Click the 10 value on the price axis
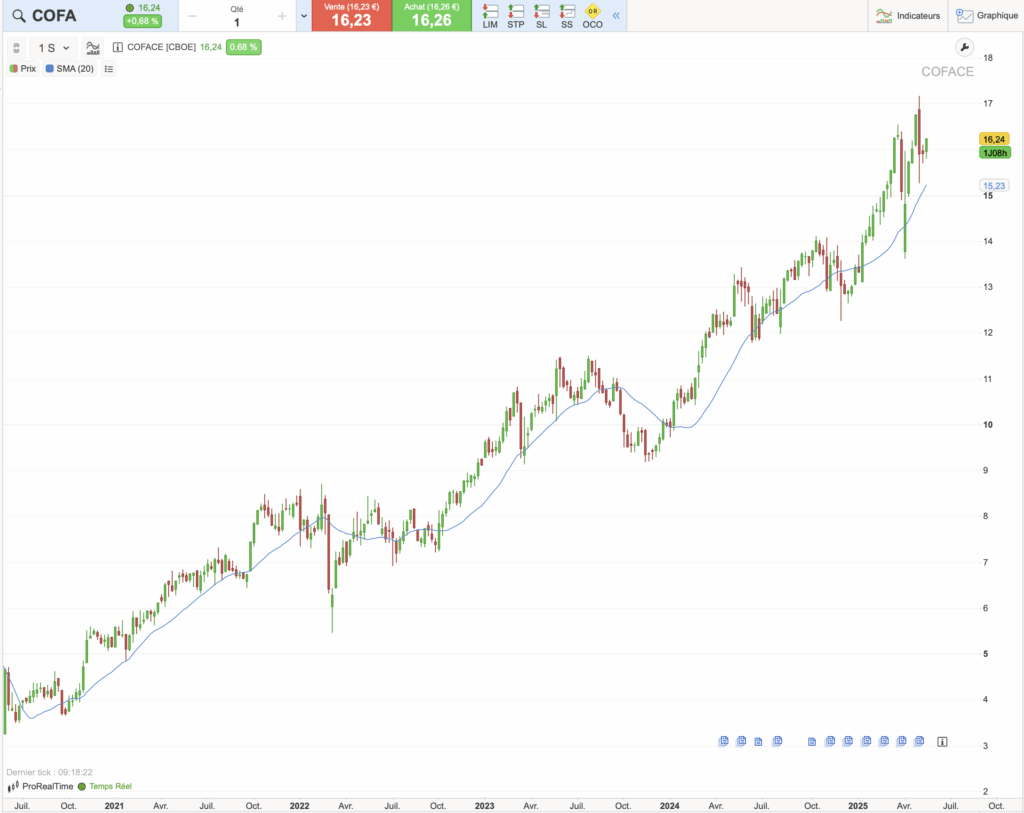The width and height of the screenshot is (1024, 813). point(988,424)
